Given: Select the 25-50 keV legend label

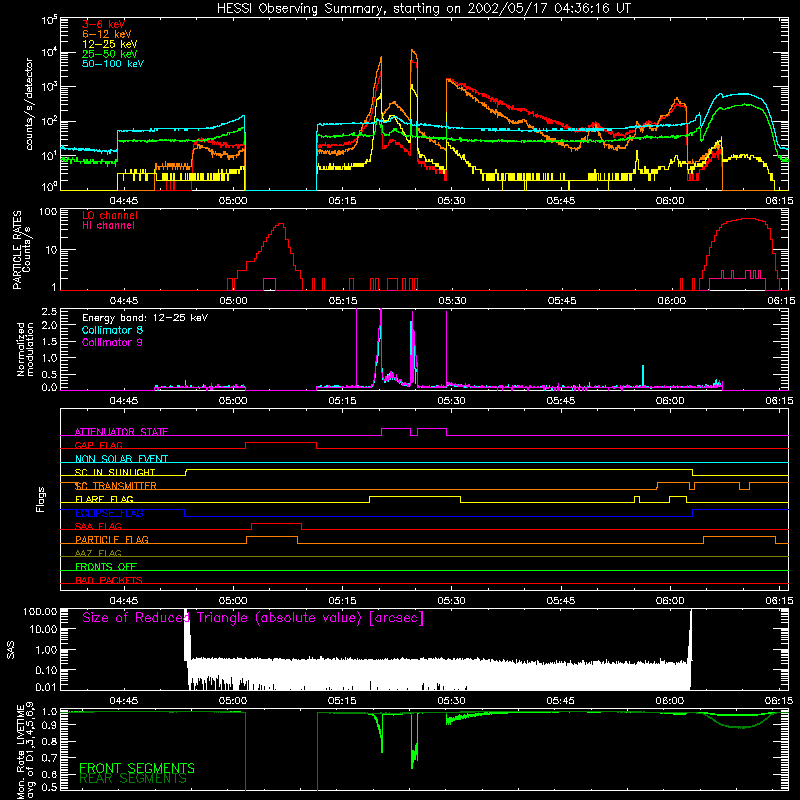Looking at the screenshot, I should (109, 54).
